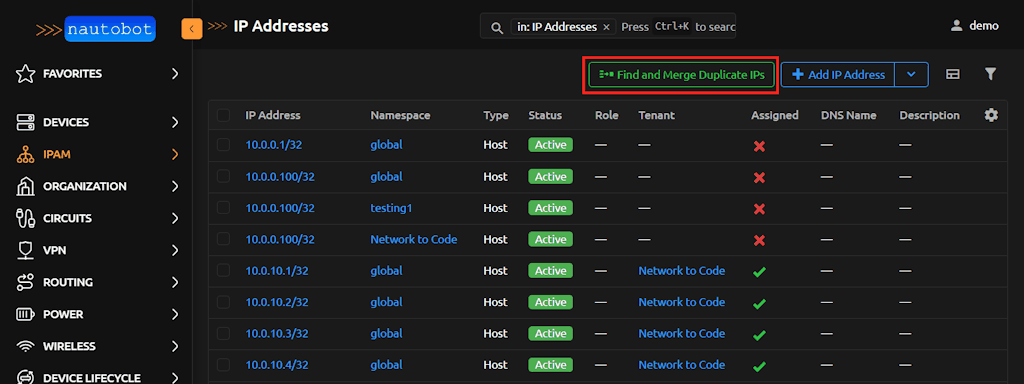Expand the Organization menu chevron

pos(174,186)
